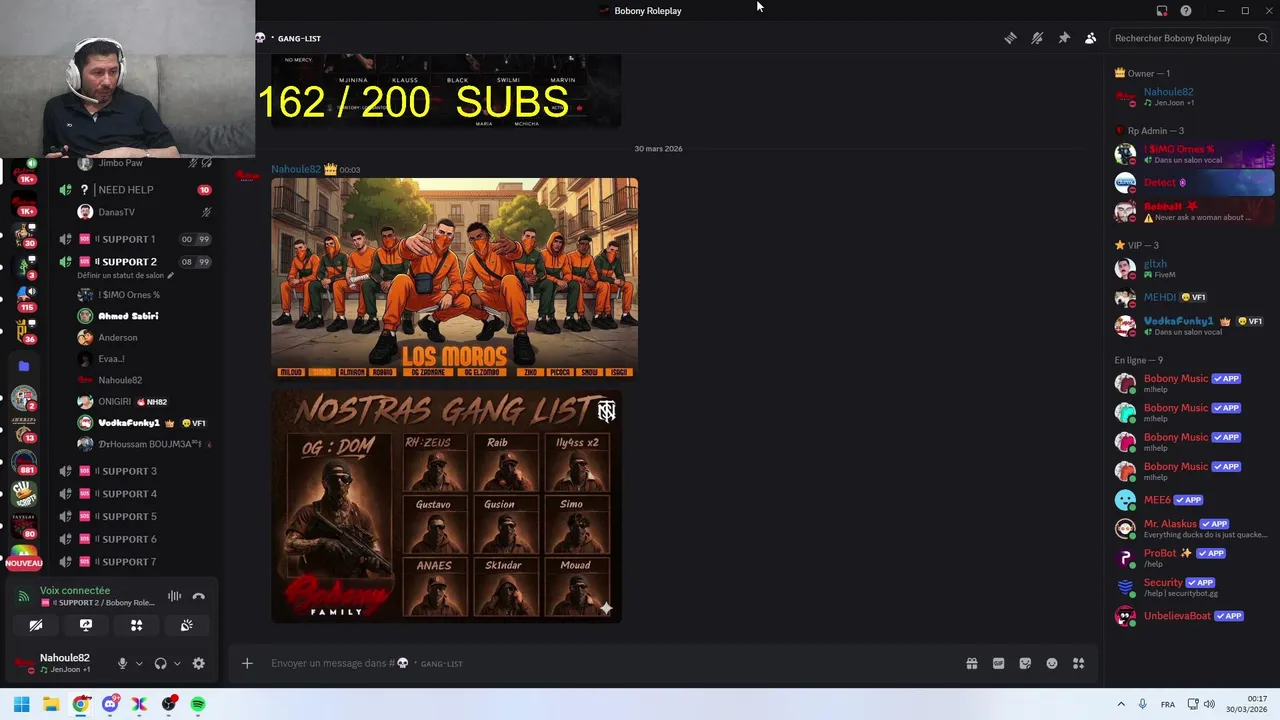The image size is (1280, 720).
Task: Launch an activity from voice panel
Action: (137, 625)
